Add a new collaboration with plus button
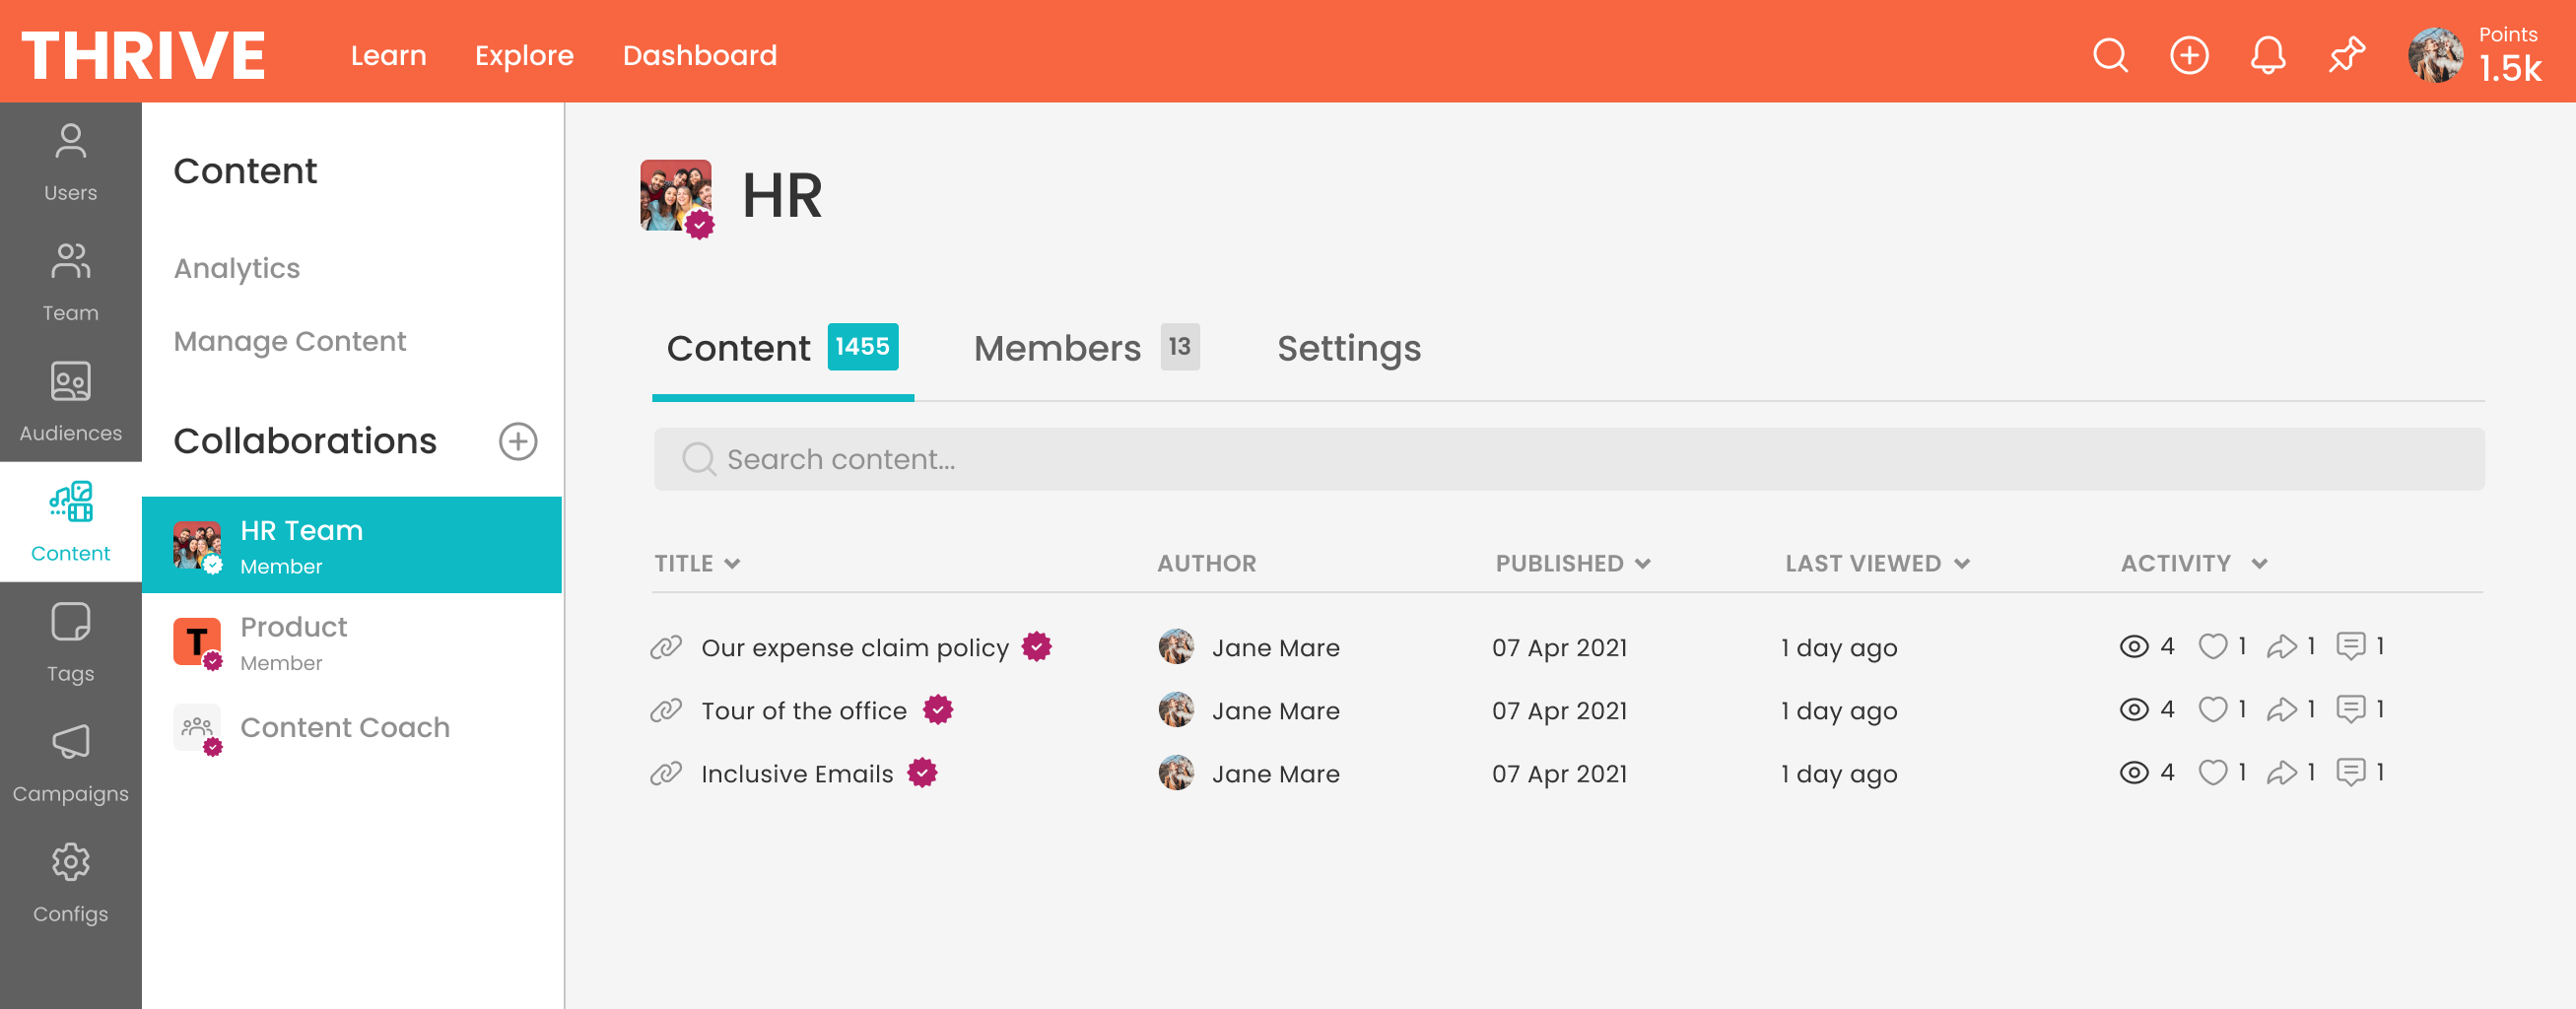This screenshot has width=2576, height=1009. point(518,441)
